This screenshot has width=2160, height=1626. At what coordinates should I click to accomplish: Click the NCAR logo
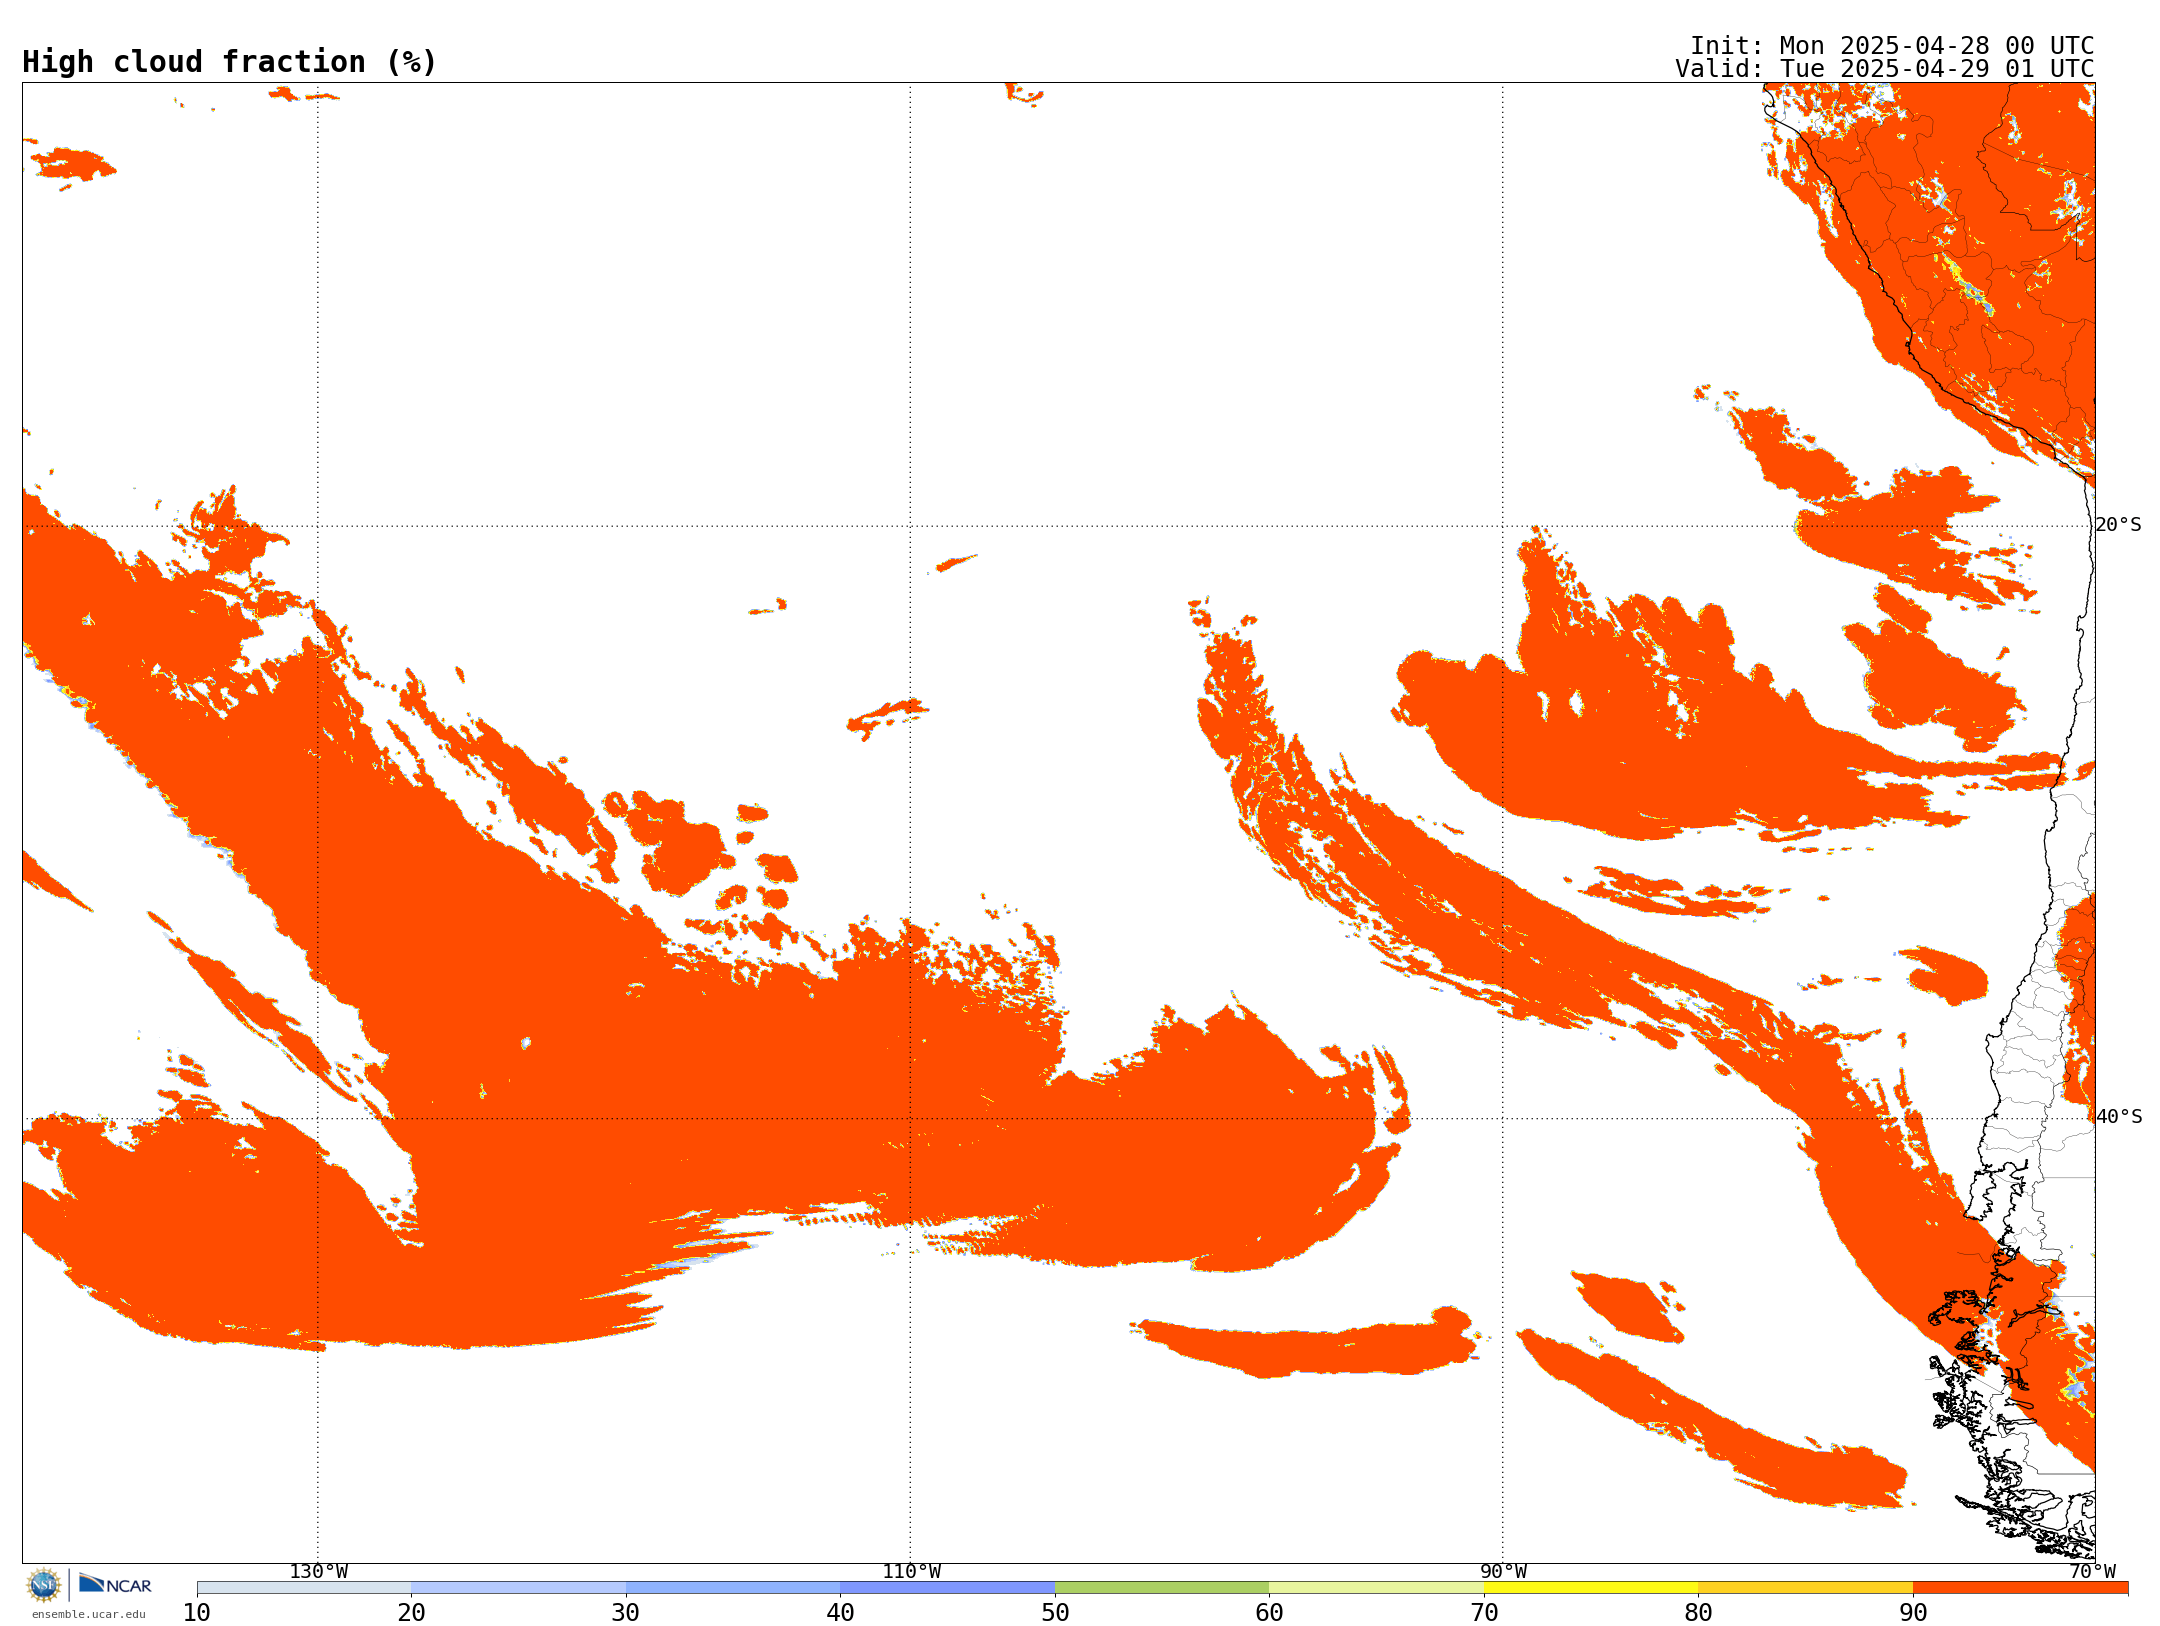115,1584
